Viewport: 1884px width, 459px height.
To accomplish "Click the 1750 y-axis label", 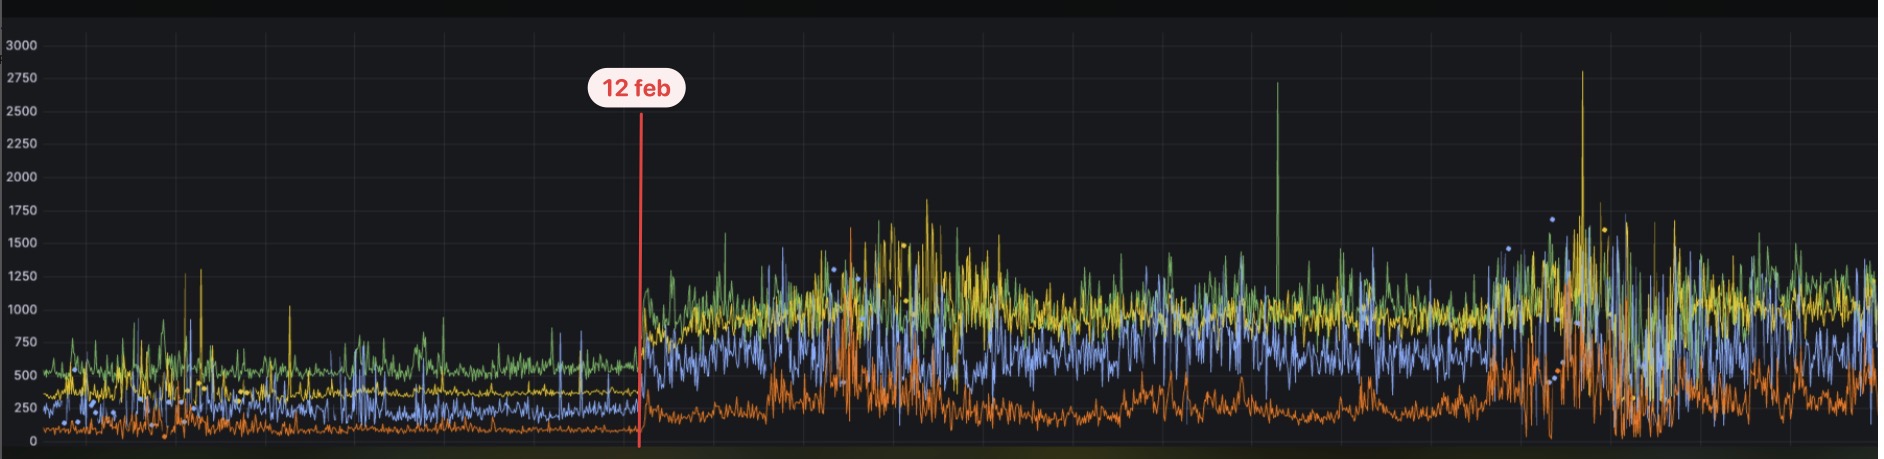I will tap(22, 210).
